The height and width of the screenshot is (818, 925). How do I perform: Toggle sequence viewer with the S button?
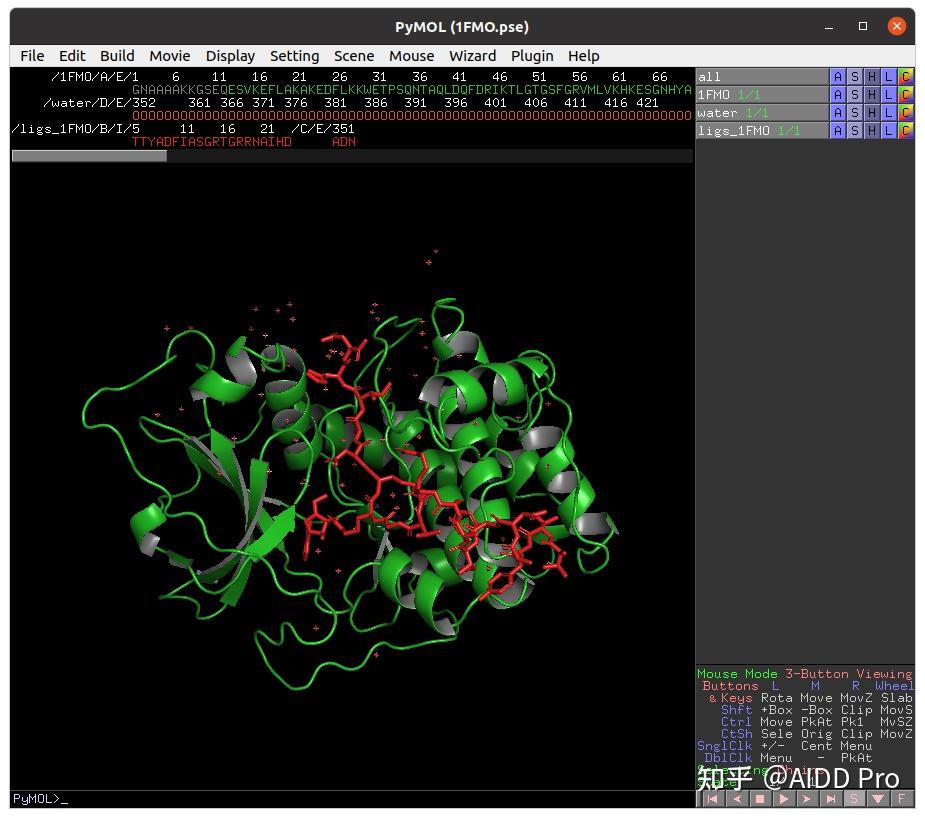pyautogui.click(x=854, y=799)
